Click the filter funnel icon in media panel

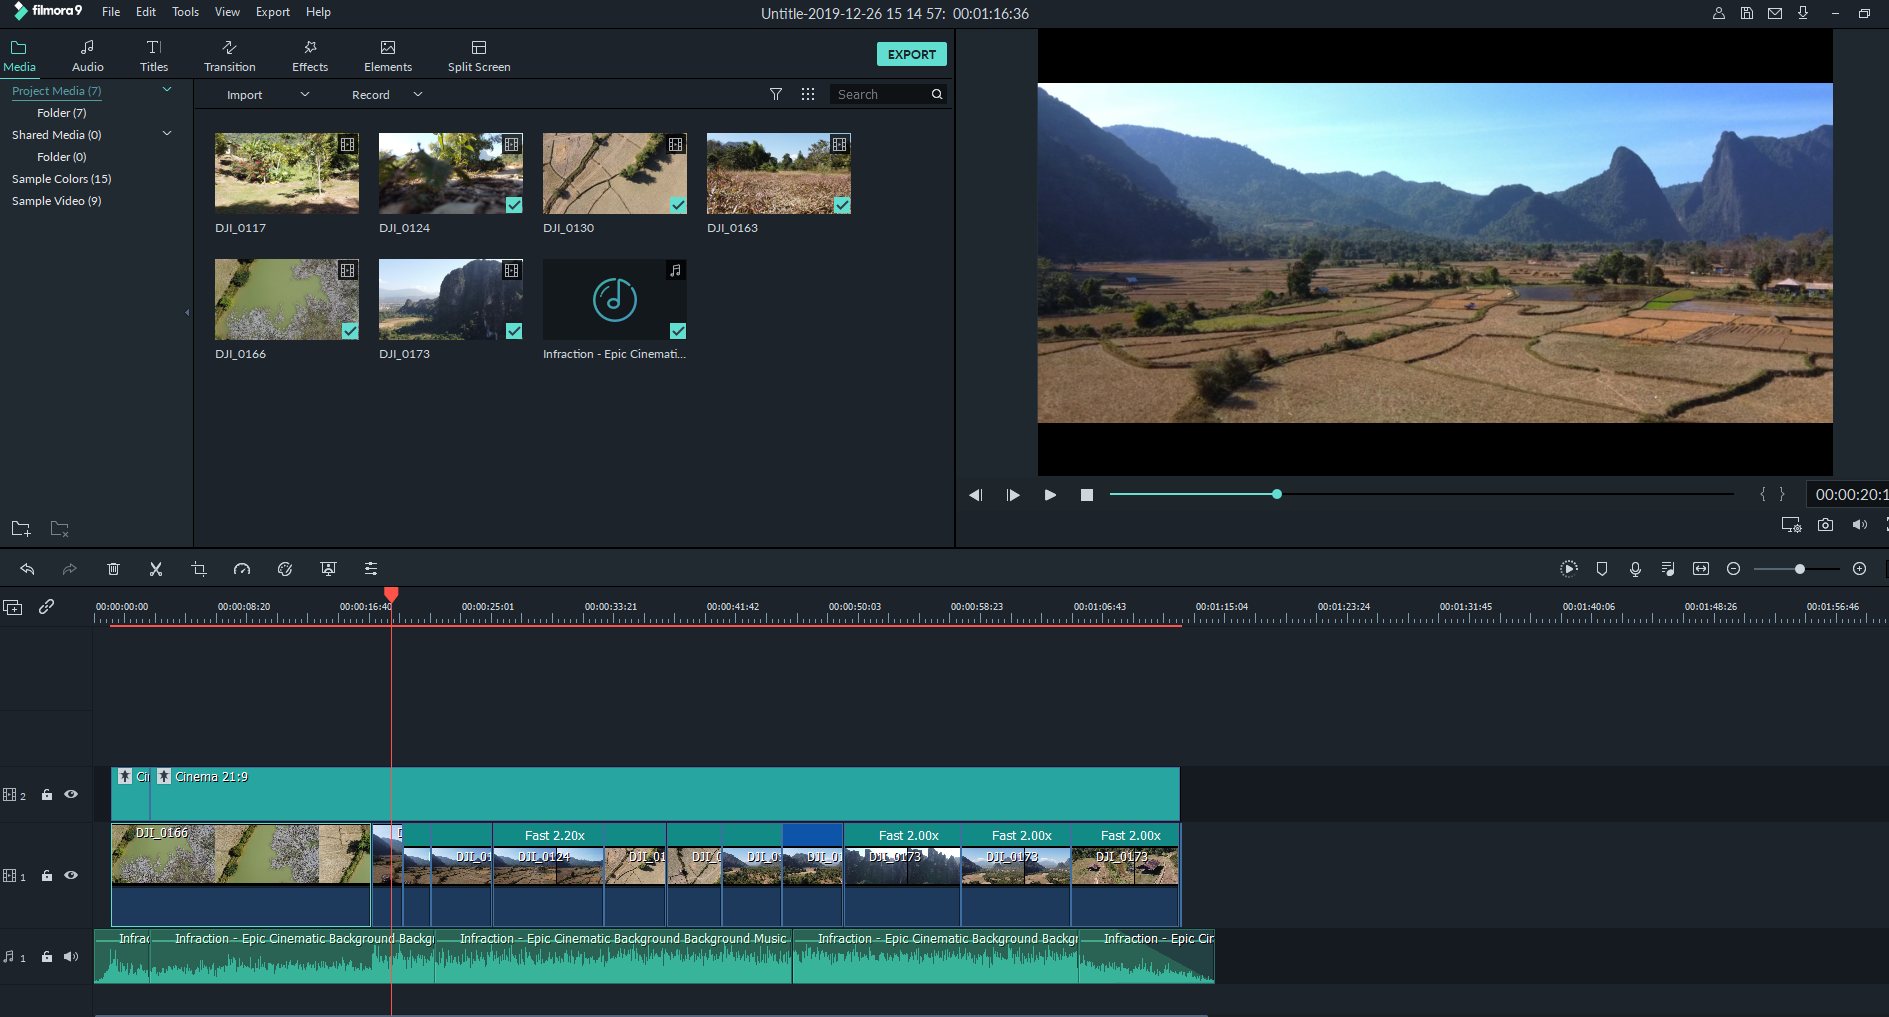pos(776,94)
